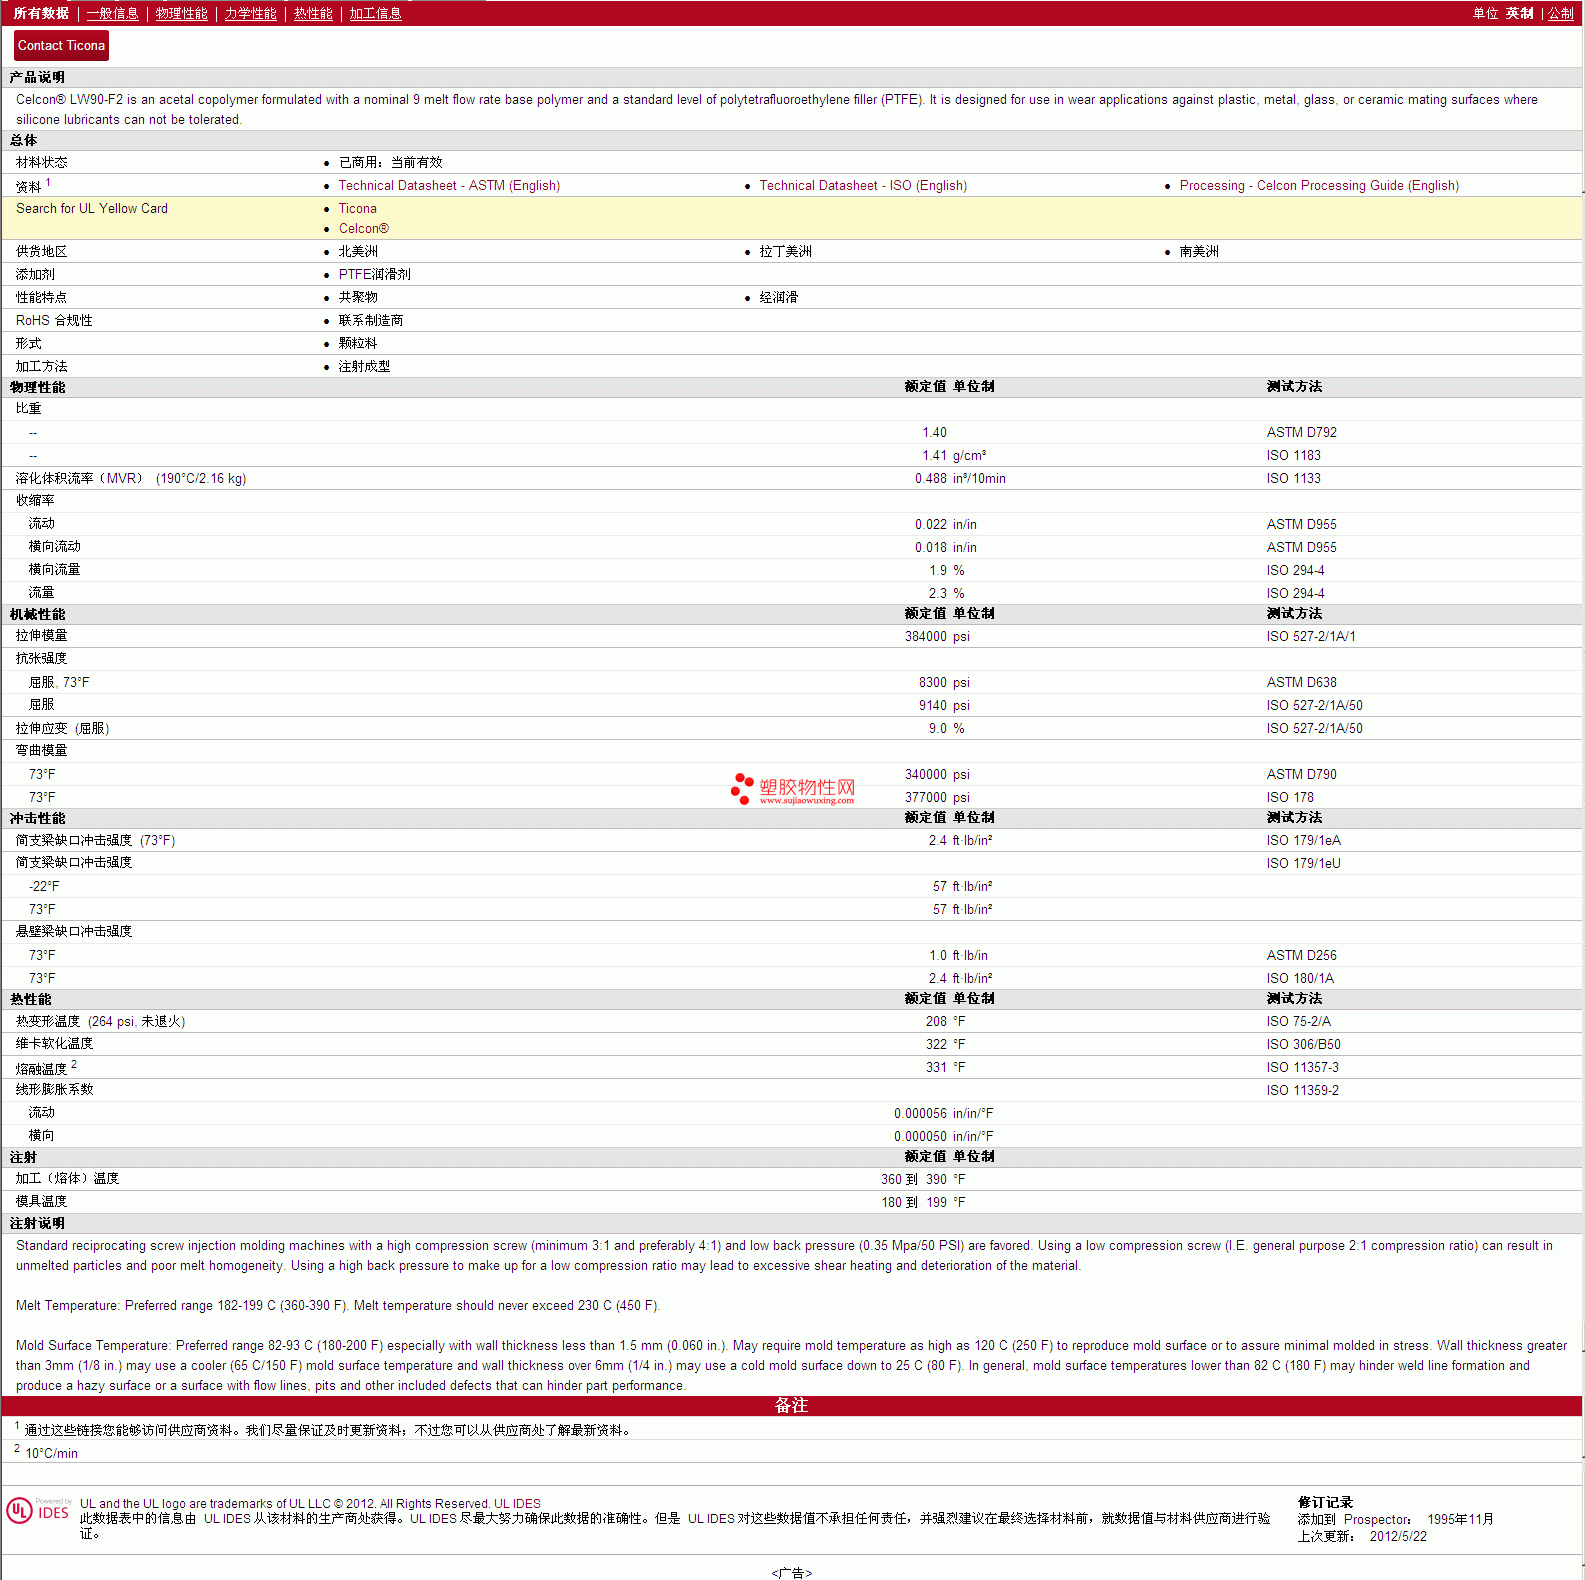The width and height of the screenshot is (1585, 1580).
Task: Open Technical Datasheet - ASTM (English) link
Action: pyautogui.click(x=449, y=185)
